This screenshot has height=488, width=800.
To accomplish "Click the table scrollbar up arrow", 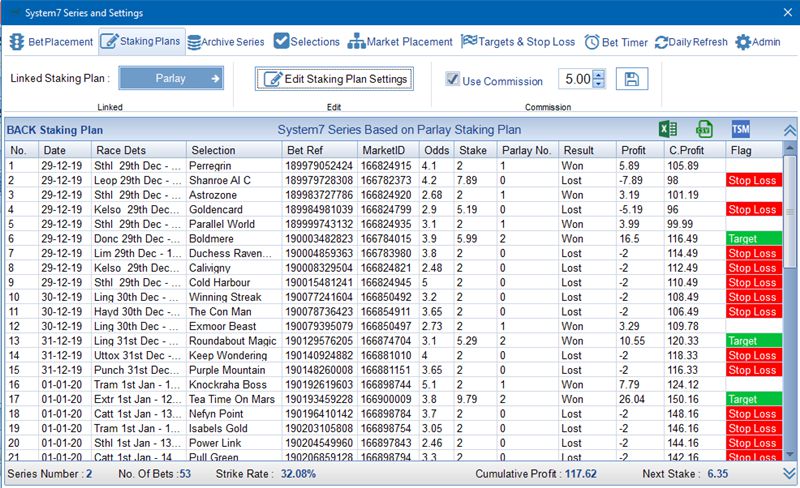I will (789, 149).
